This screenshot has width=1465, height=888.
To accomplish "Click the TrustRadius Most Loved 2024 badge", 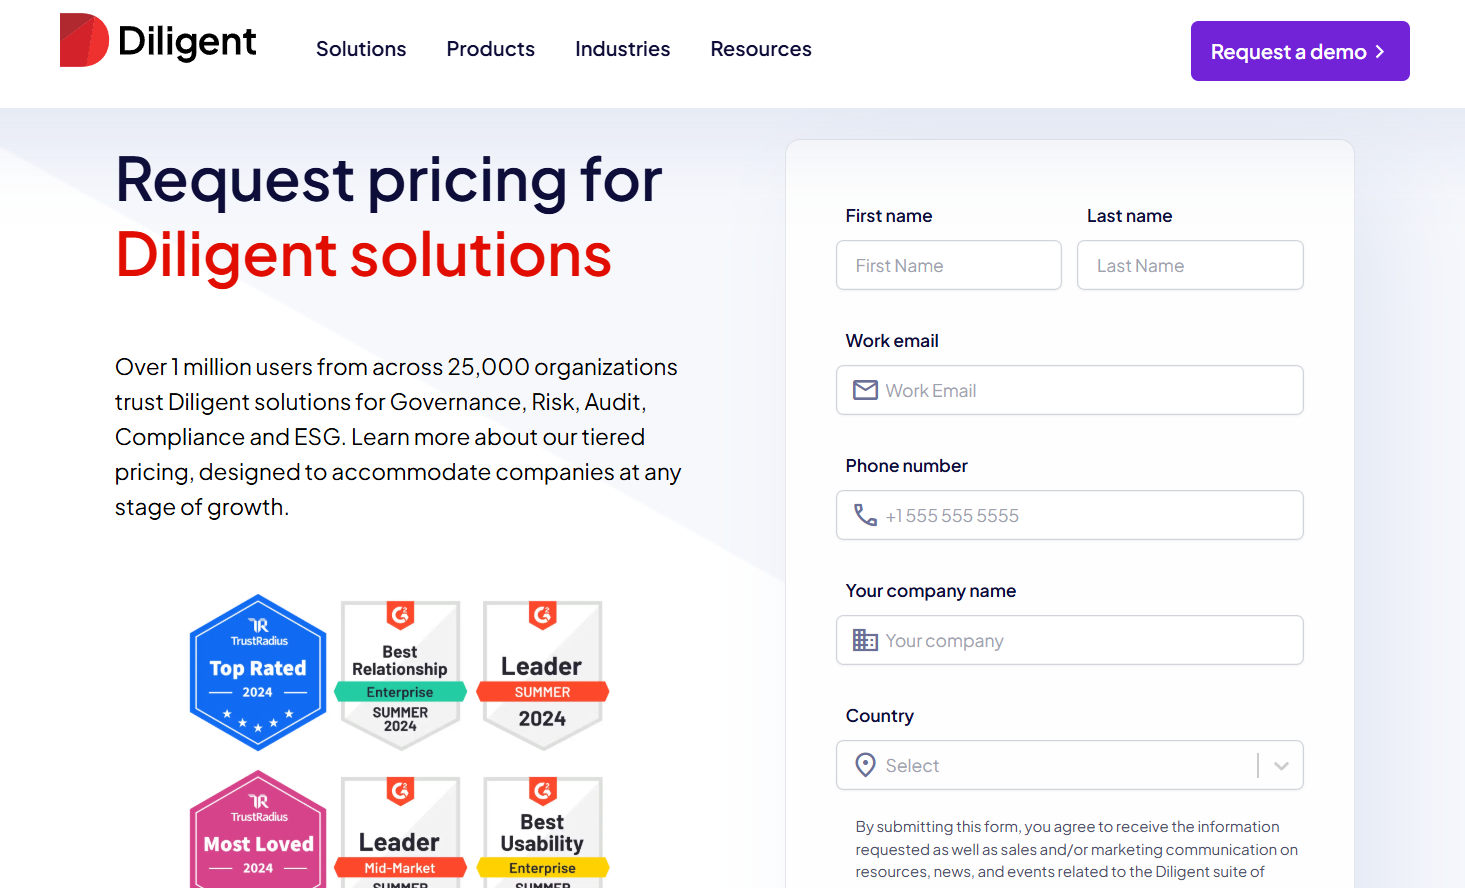I will 258,832.
